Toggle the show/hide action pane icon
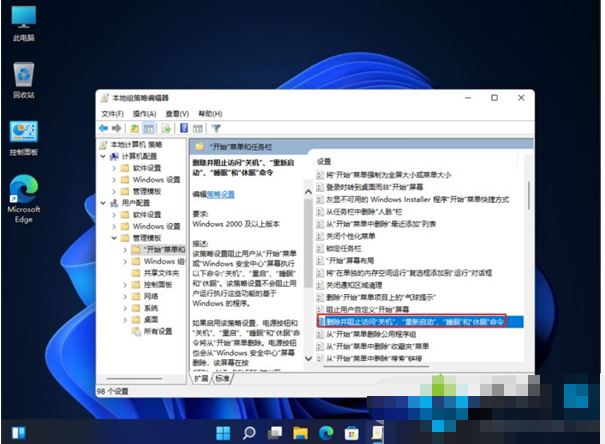This screenshot has height=444, width=605. (198, 128)
